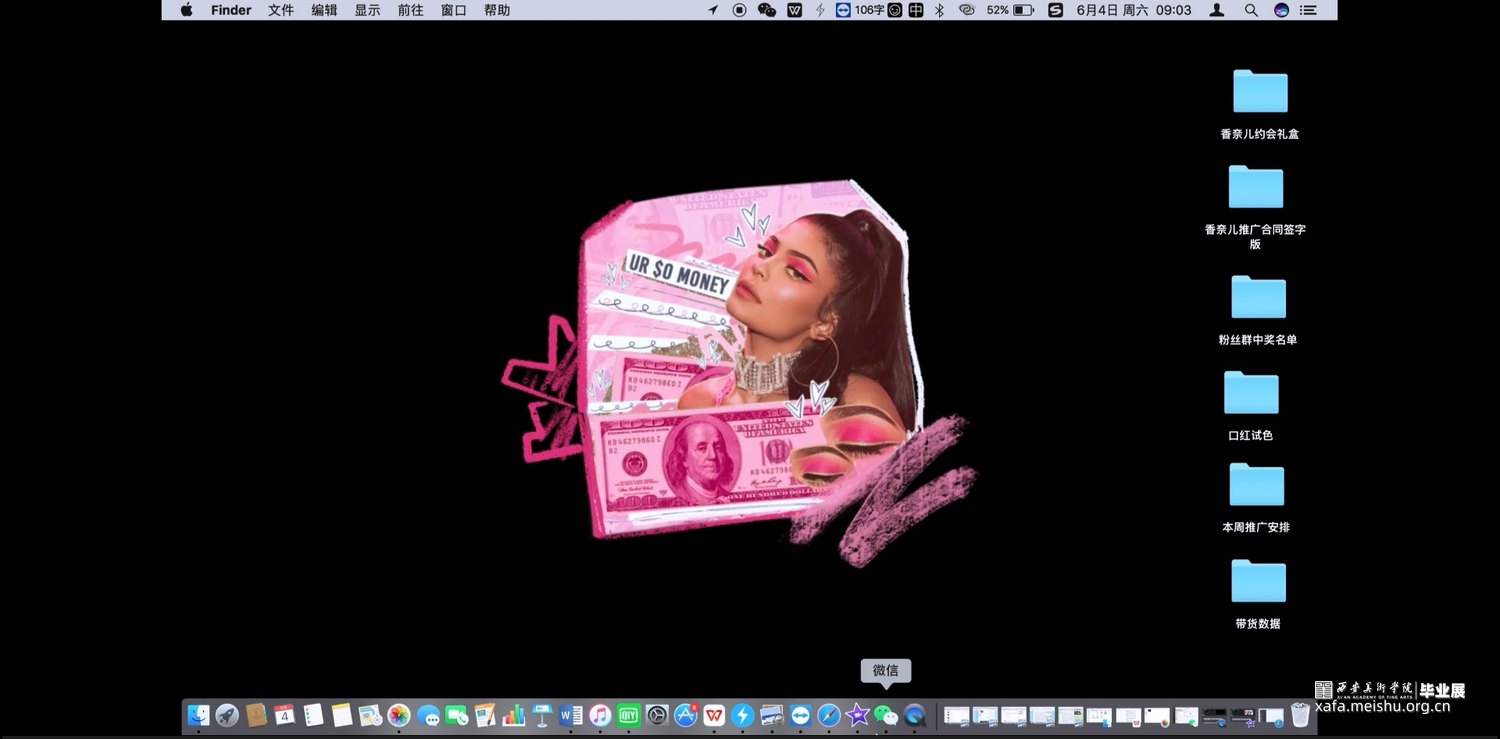The image size is (1500, 739).
Task: Select the 带货数据 folder on desktop
Action: click(x=1258, y=582)
